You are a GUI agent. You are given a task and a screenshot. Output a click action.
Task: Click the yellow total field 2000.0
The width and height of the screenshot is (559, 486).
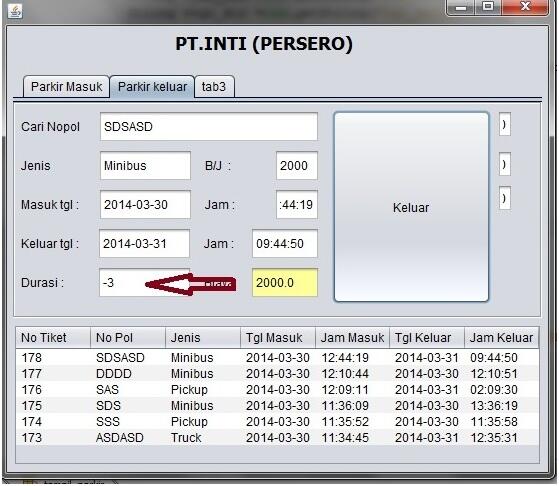[x=284, y=282]
